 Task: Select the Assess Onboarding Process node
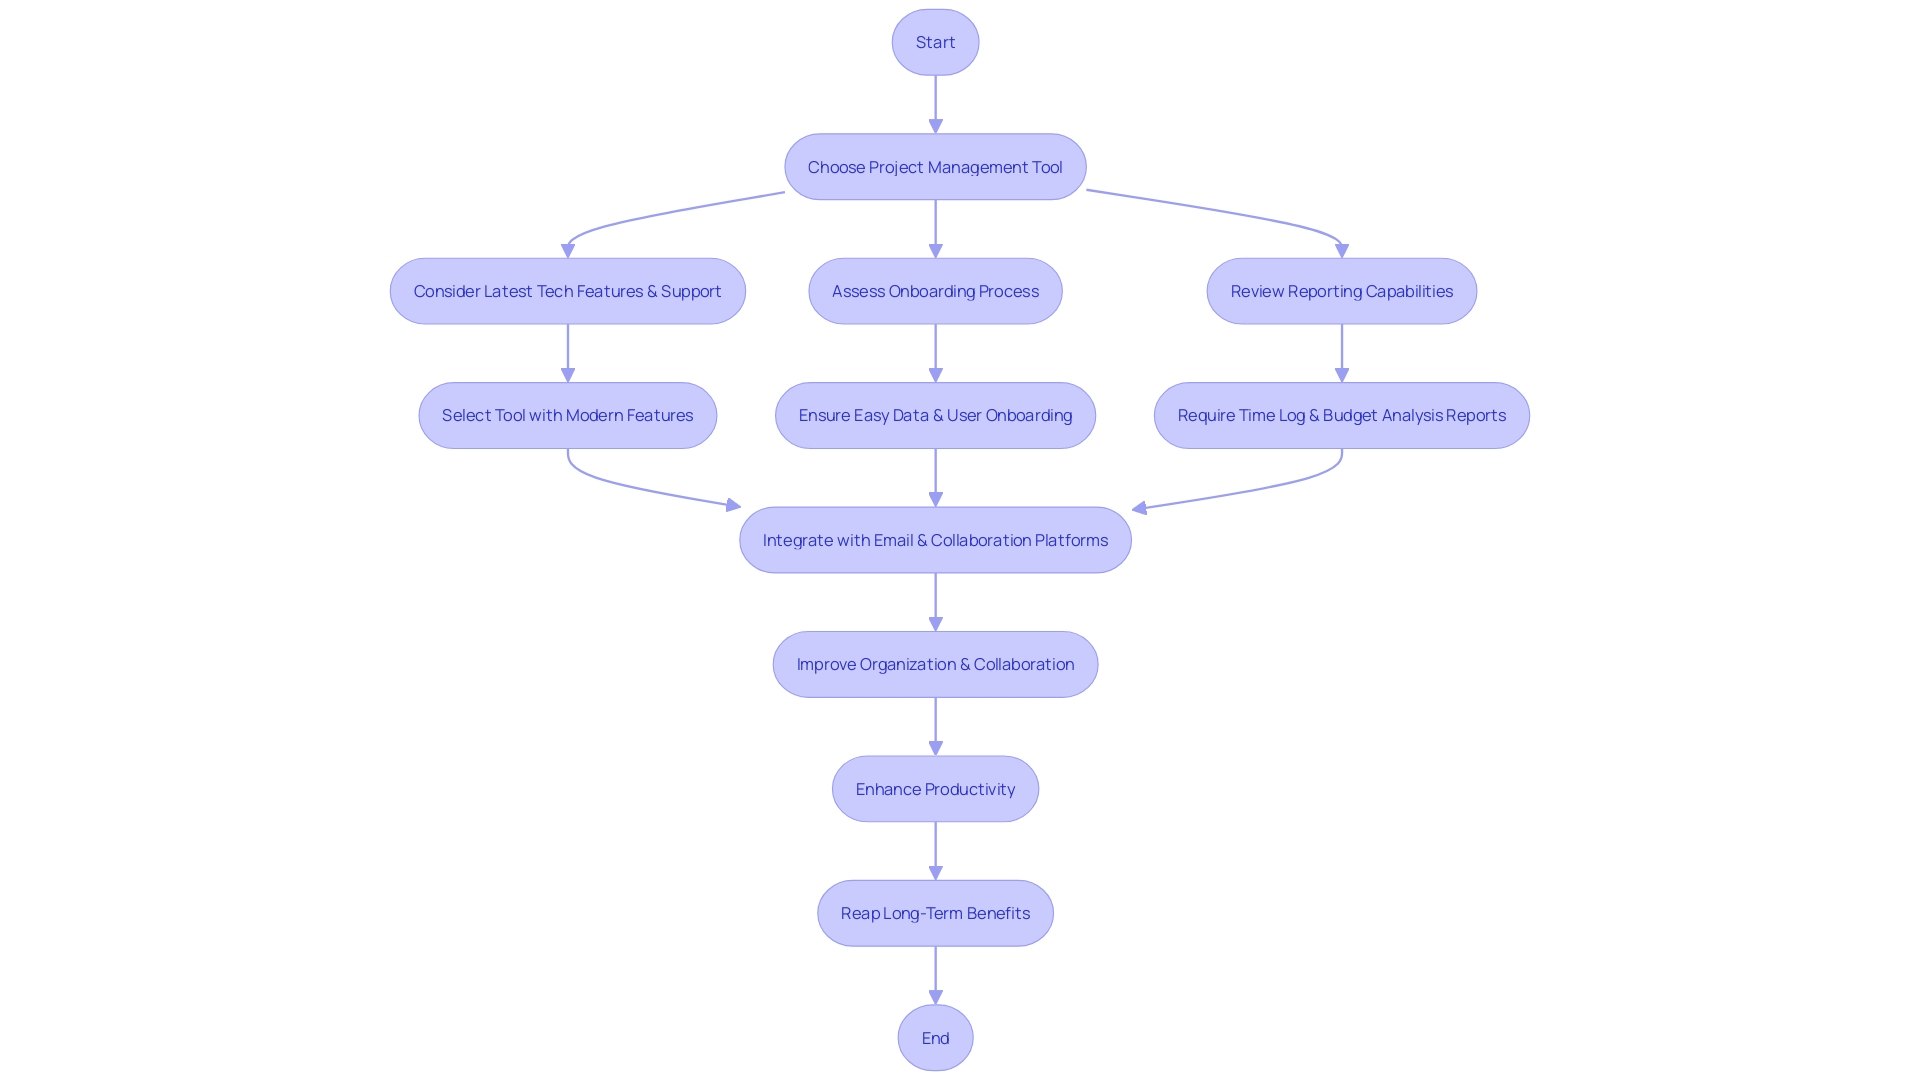pyautogui.click(x=936, y=291)
